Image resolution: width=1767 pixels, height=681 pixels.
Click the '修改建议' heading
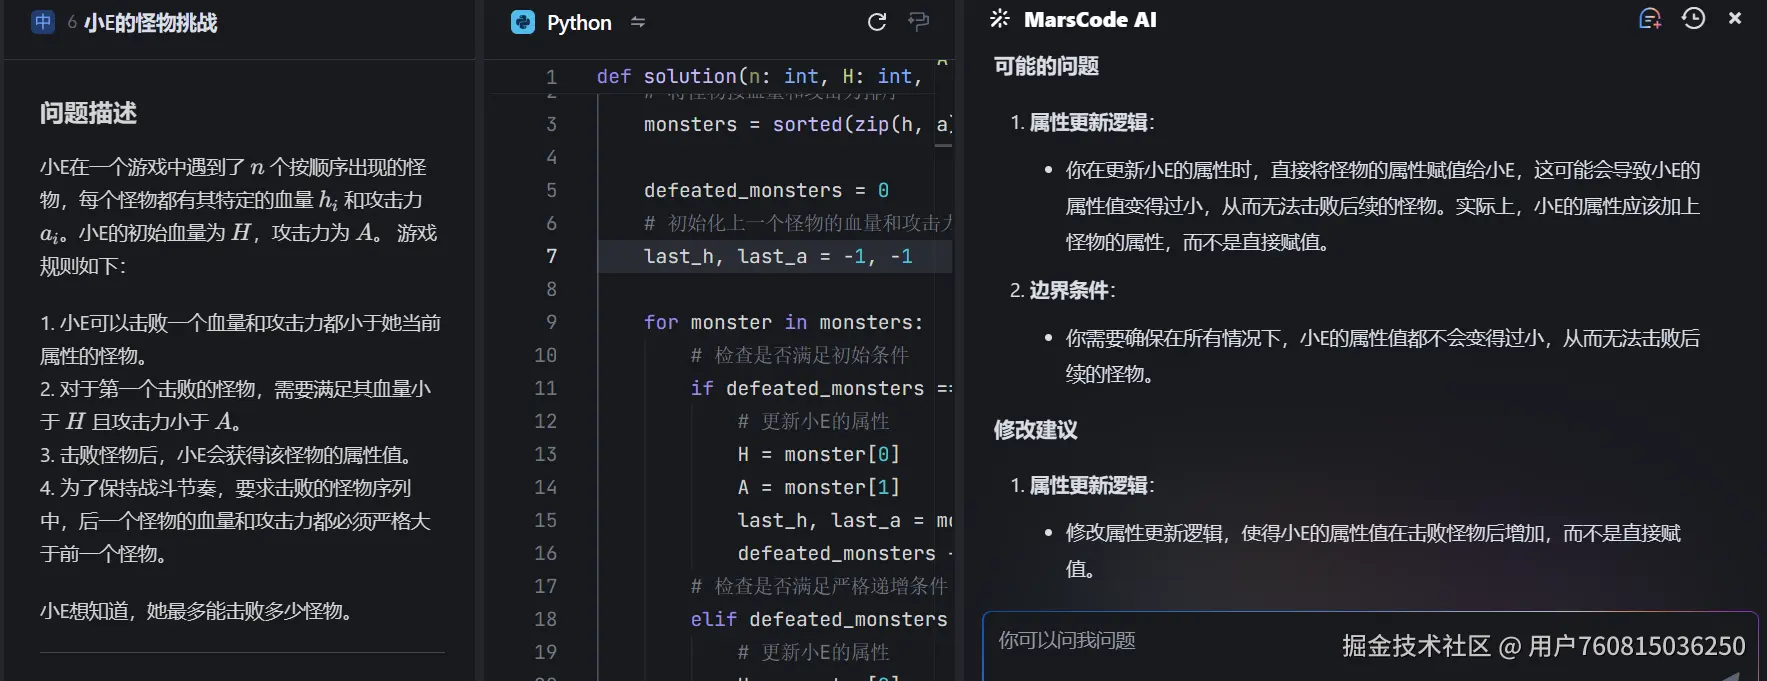1035,430
